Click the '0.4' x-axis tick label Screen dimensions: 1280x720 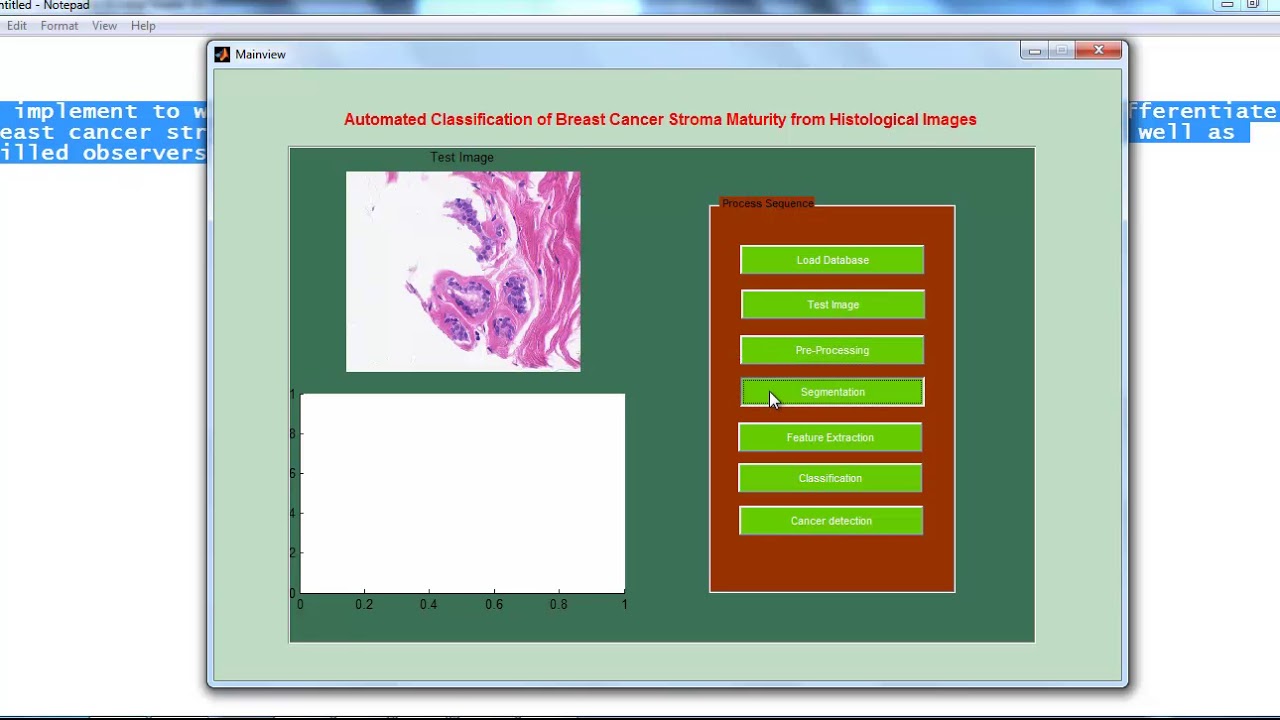coord(428,604)
